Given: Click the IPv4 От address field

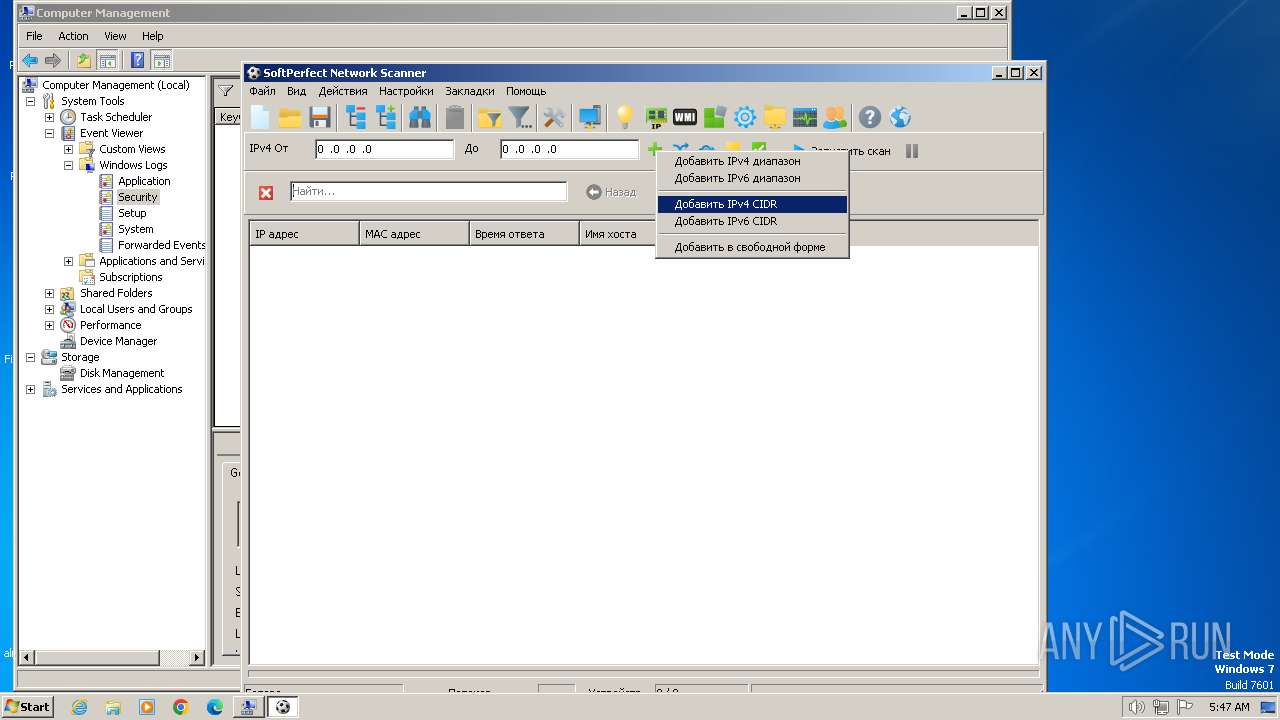Looking at the screenshot, I should pos(384,150).
